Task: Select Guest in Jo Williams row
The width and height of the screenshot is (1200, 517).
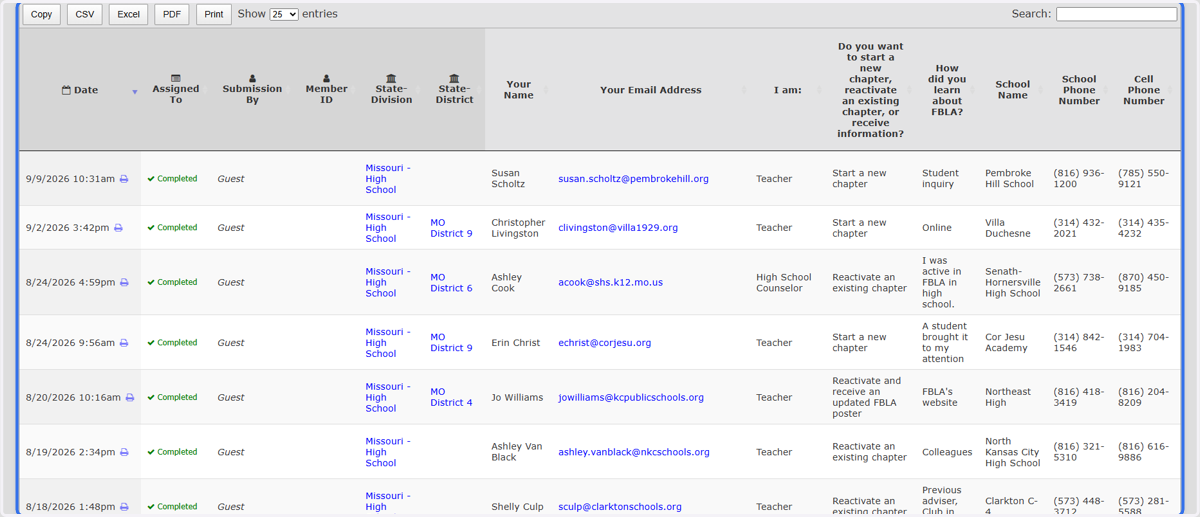Action: point(231,398)
